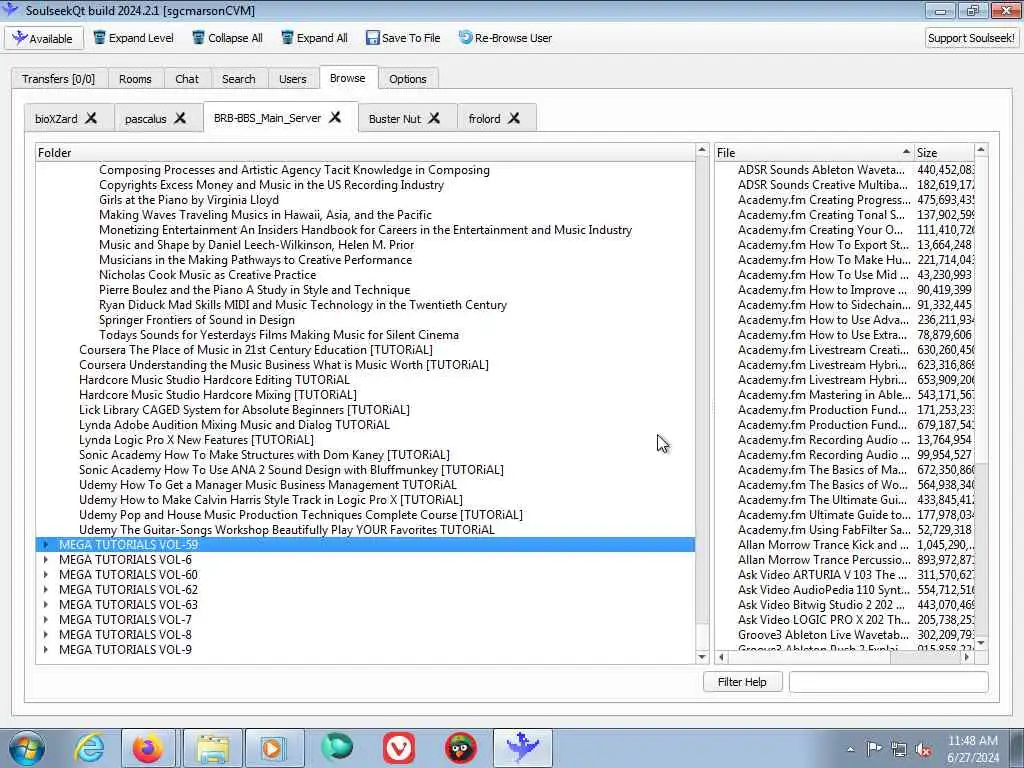Select folder Nicholas Cook Music as Creative Practice
1024x768 pixels.
click(x=208, y=275)
